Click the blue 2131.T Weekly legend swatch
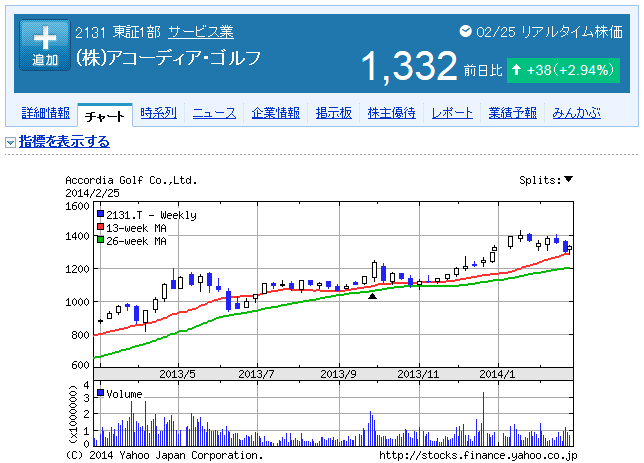The width and height of the screenshot is (644, 463). click(100, 214)
